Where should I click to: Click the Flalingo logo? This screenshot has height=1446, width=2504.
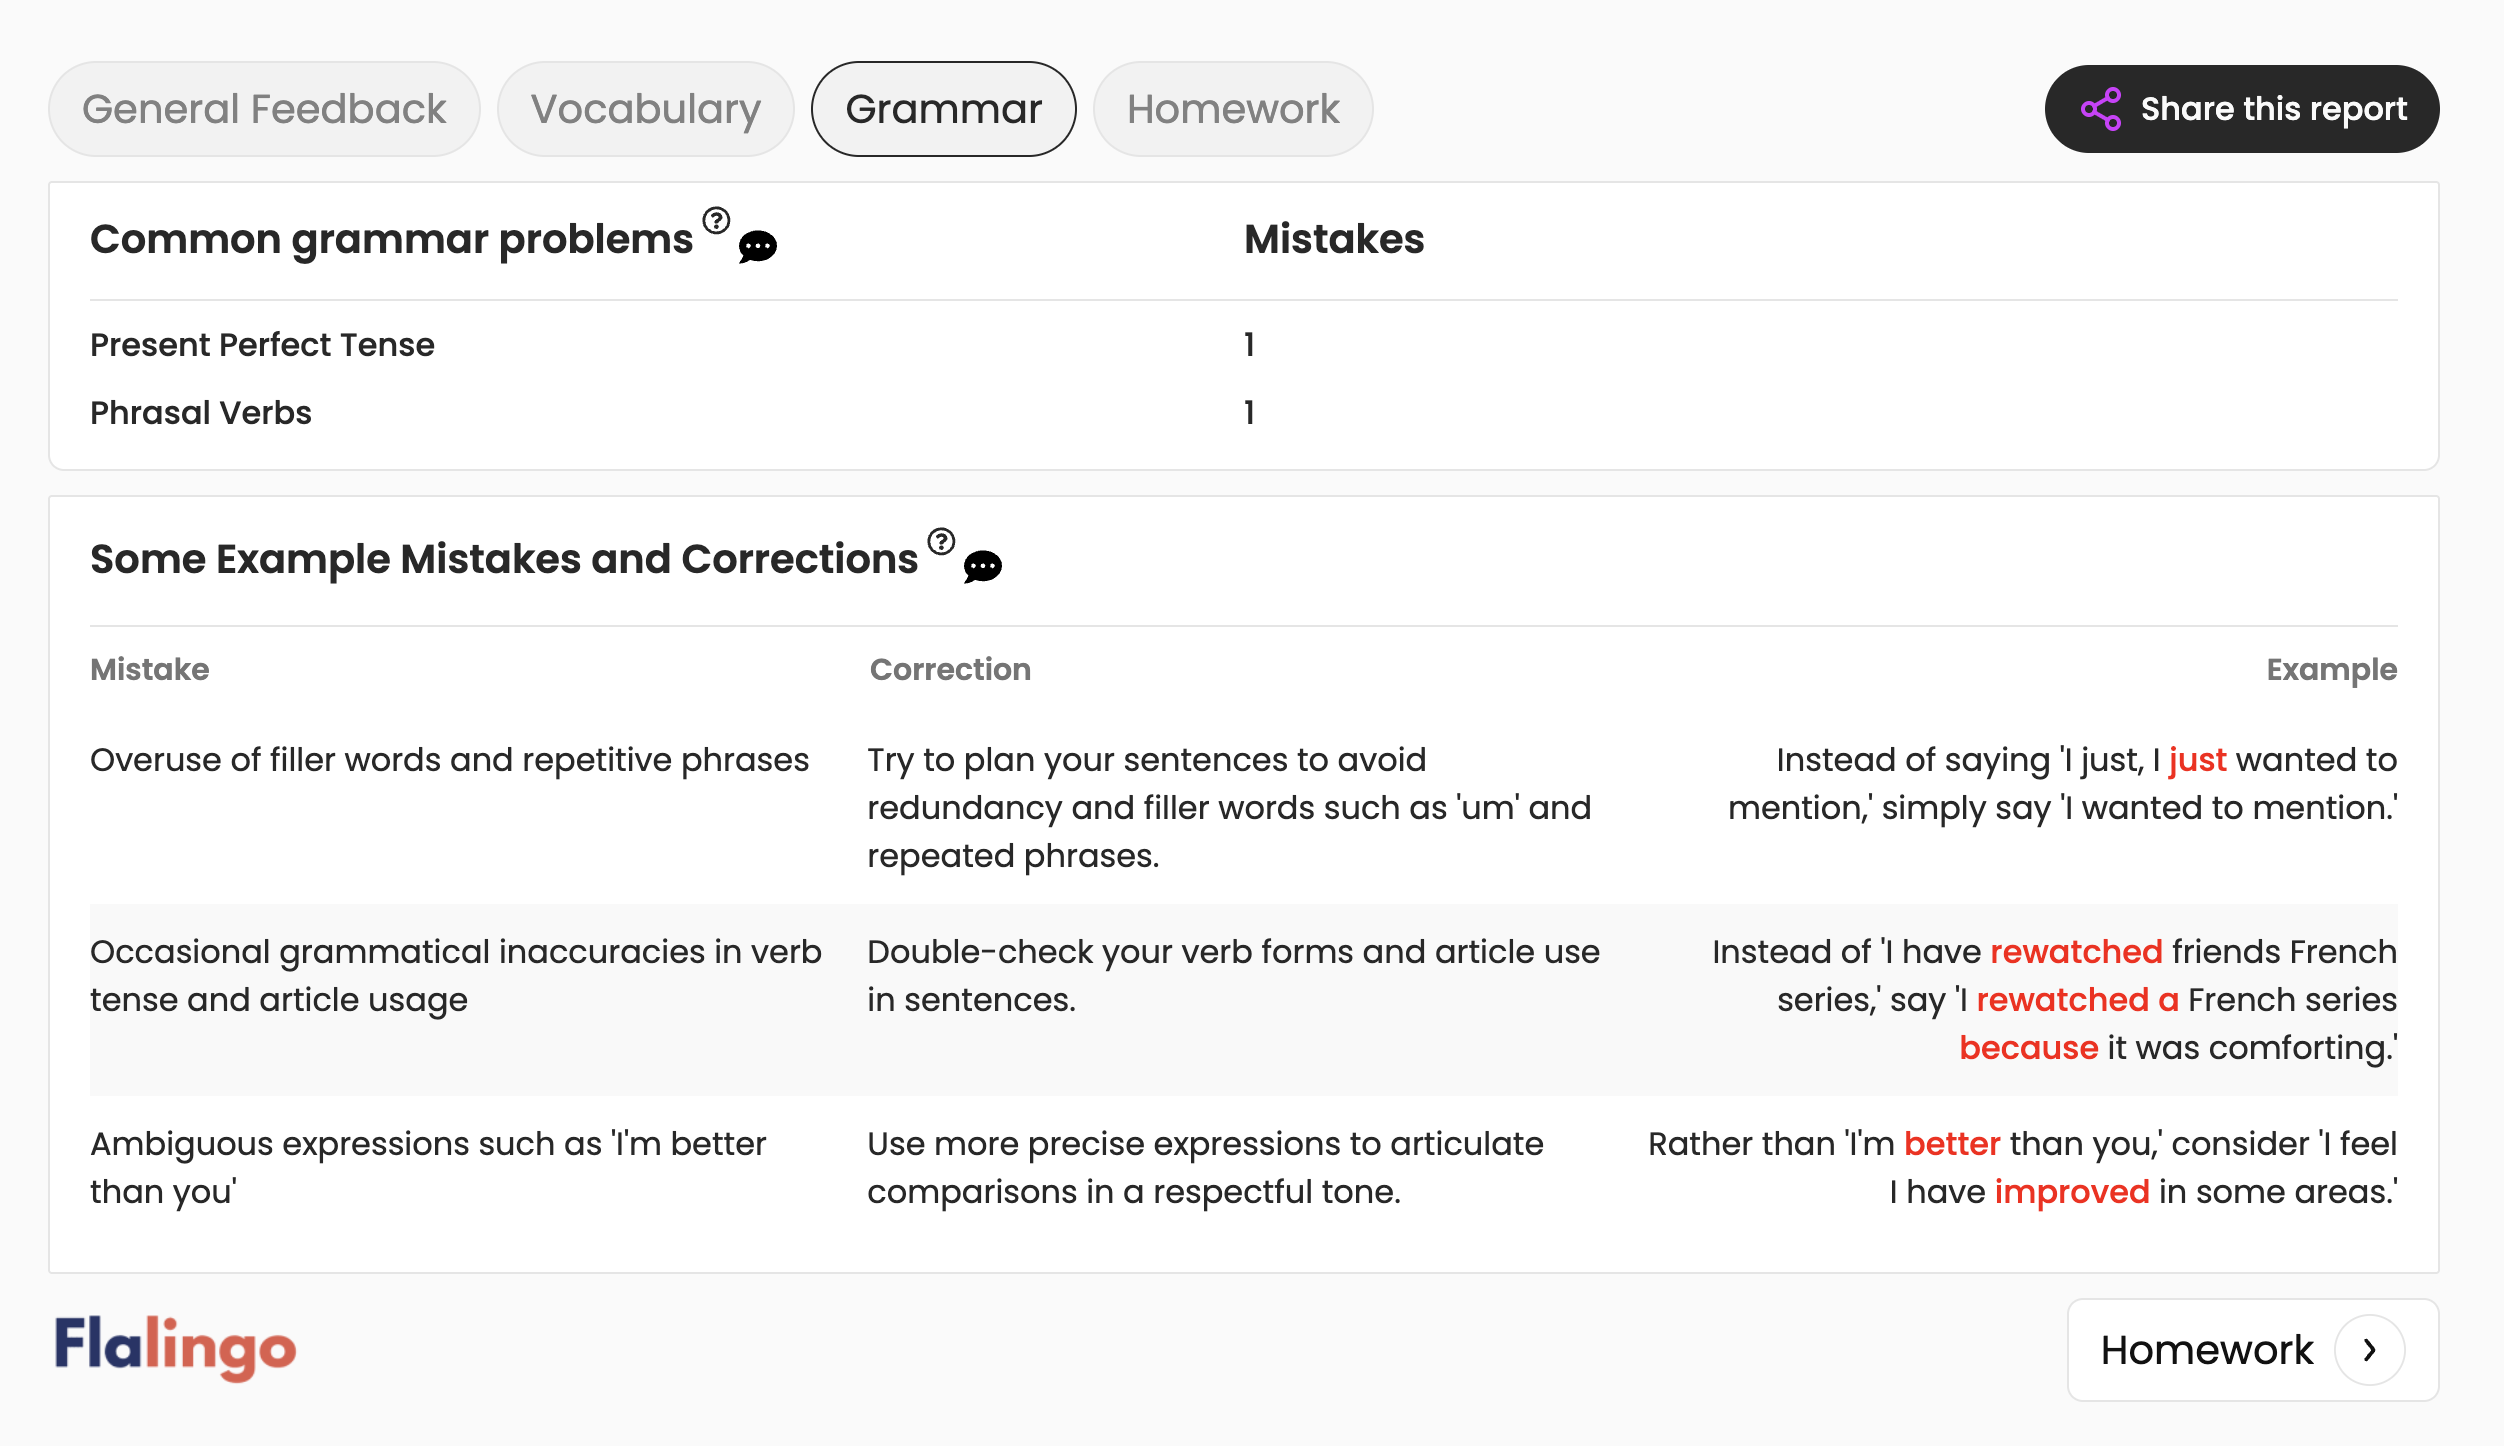pos(176,1348)
